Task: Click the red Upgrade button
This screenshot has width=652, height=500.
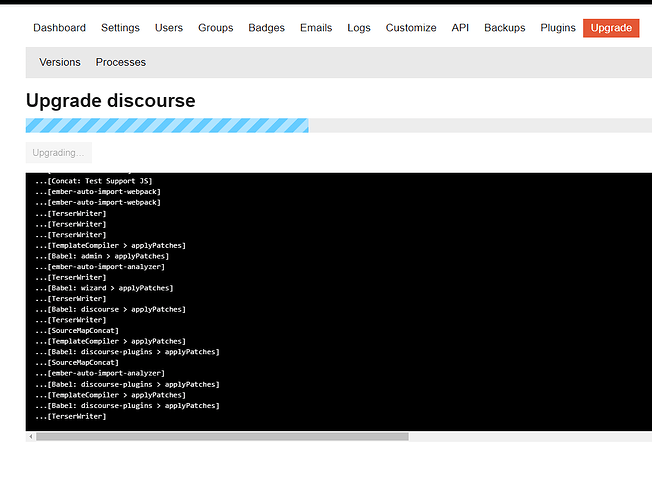Action: click(611, 28)
